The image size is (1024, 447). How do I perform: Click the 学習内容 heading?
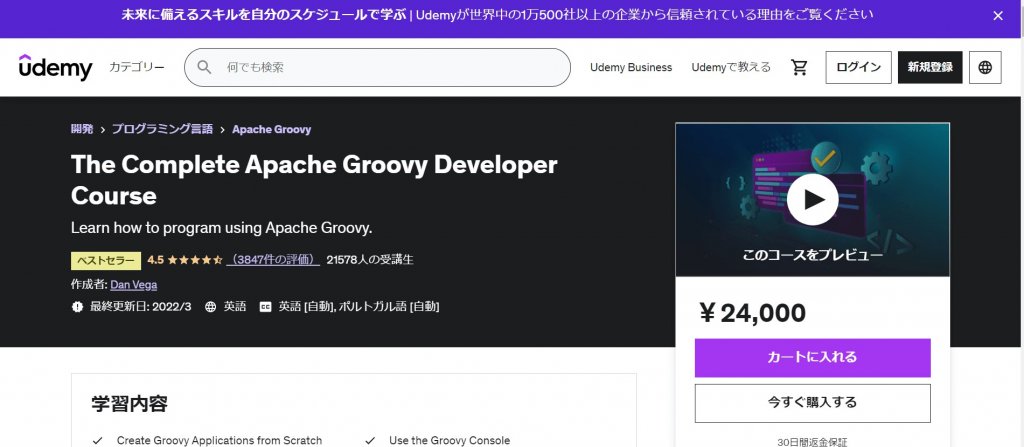coord(129,403)
